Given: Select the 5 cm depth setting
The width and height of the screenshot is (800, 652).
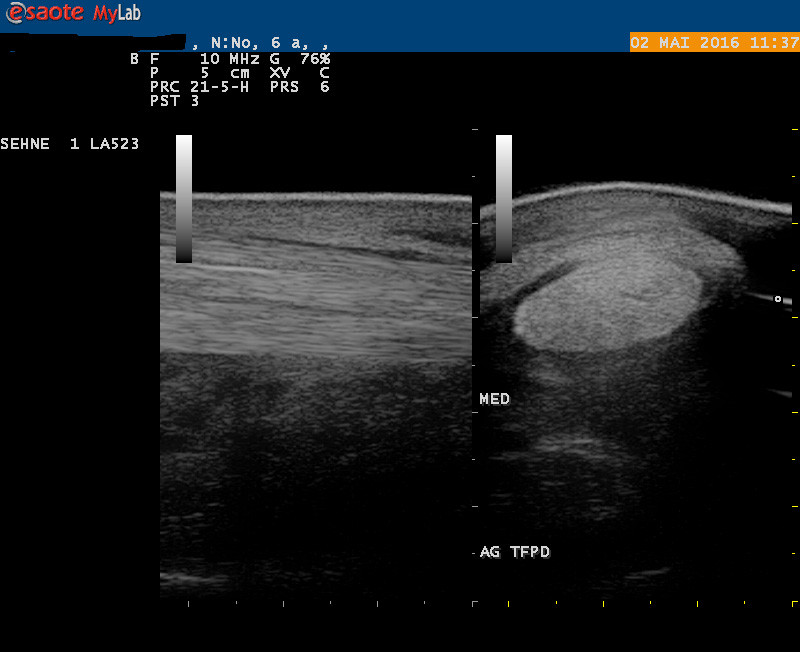Looking at the screenshot, I should (x=220, y=73).
